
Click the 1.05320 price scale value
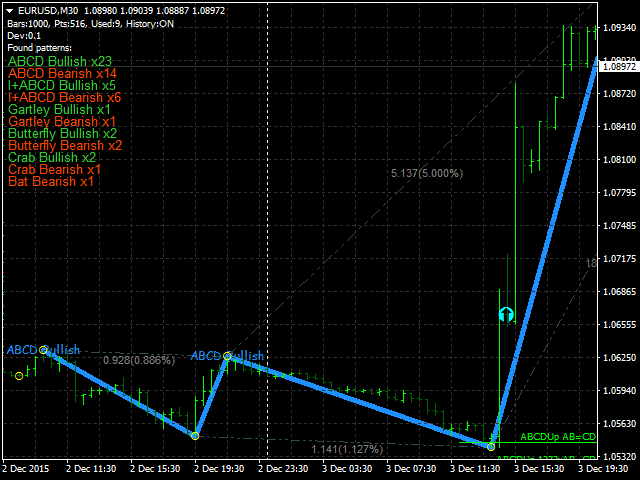tap(619, 456)
